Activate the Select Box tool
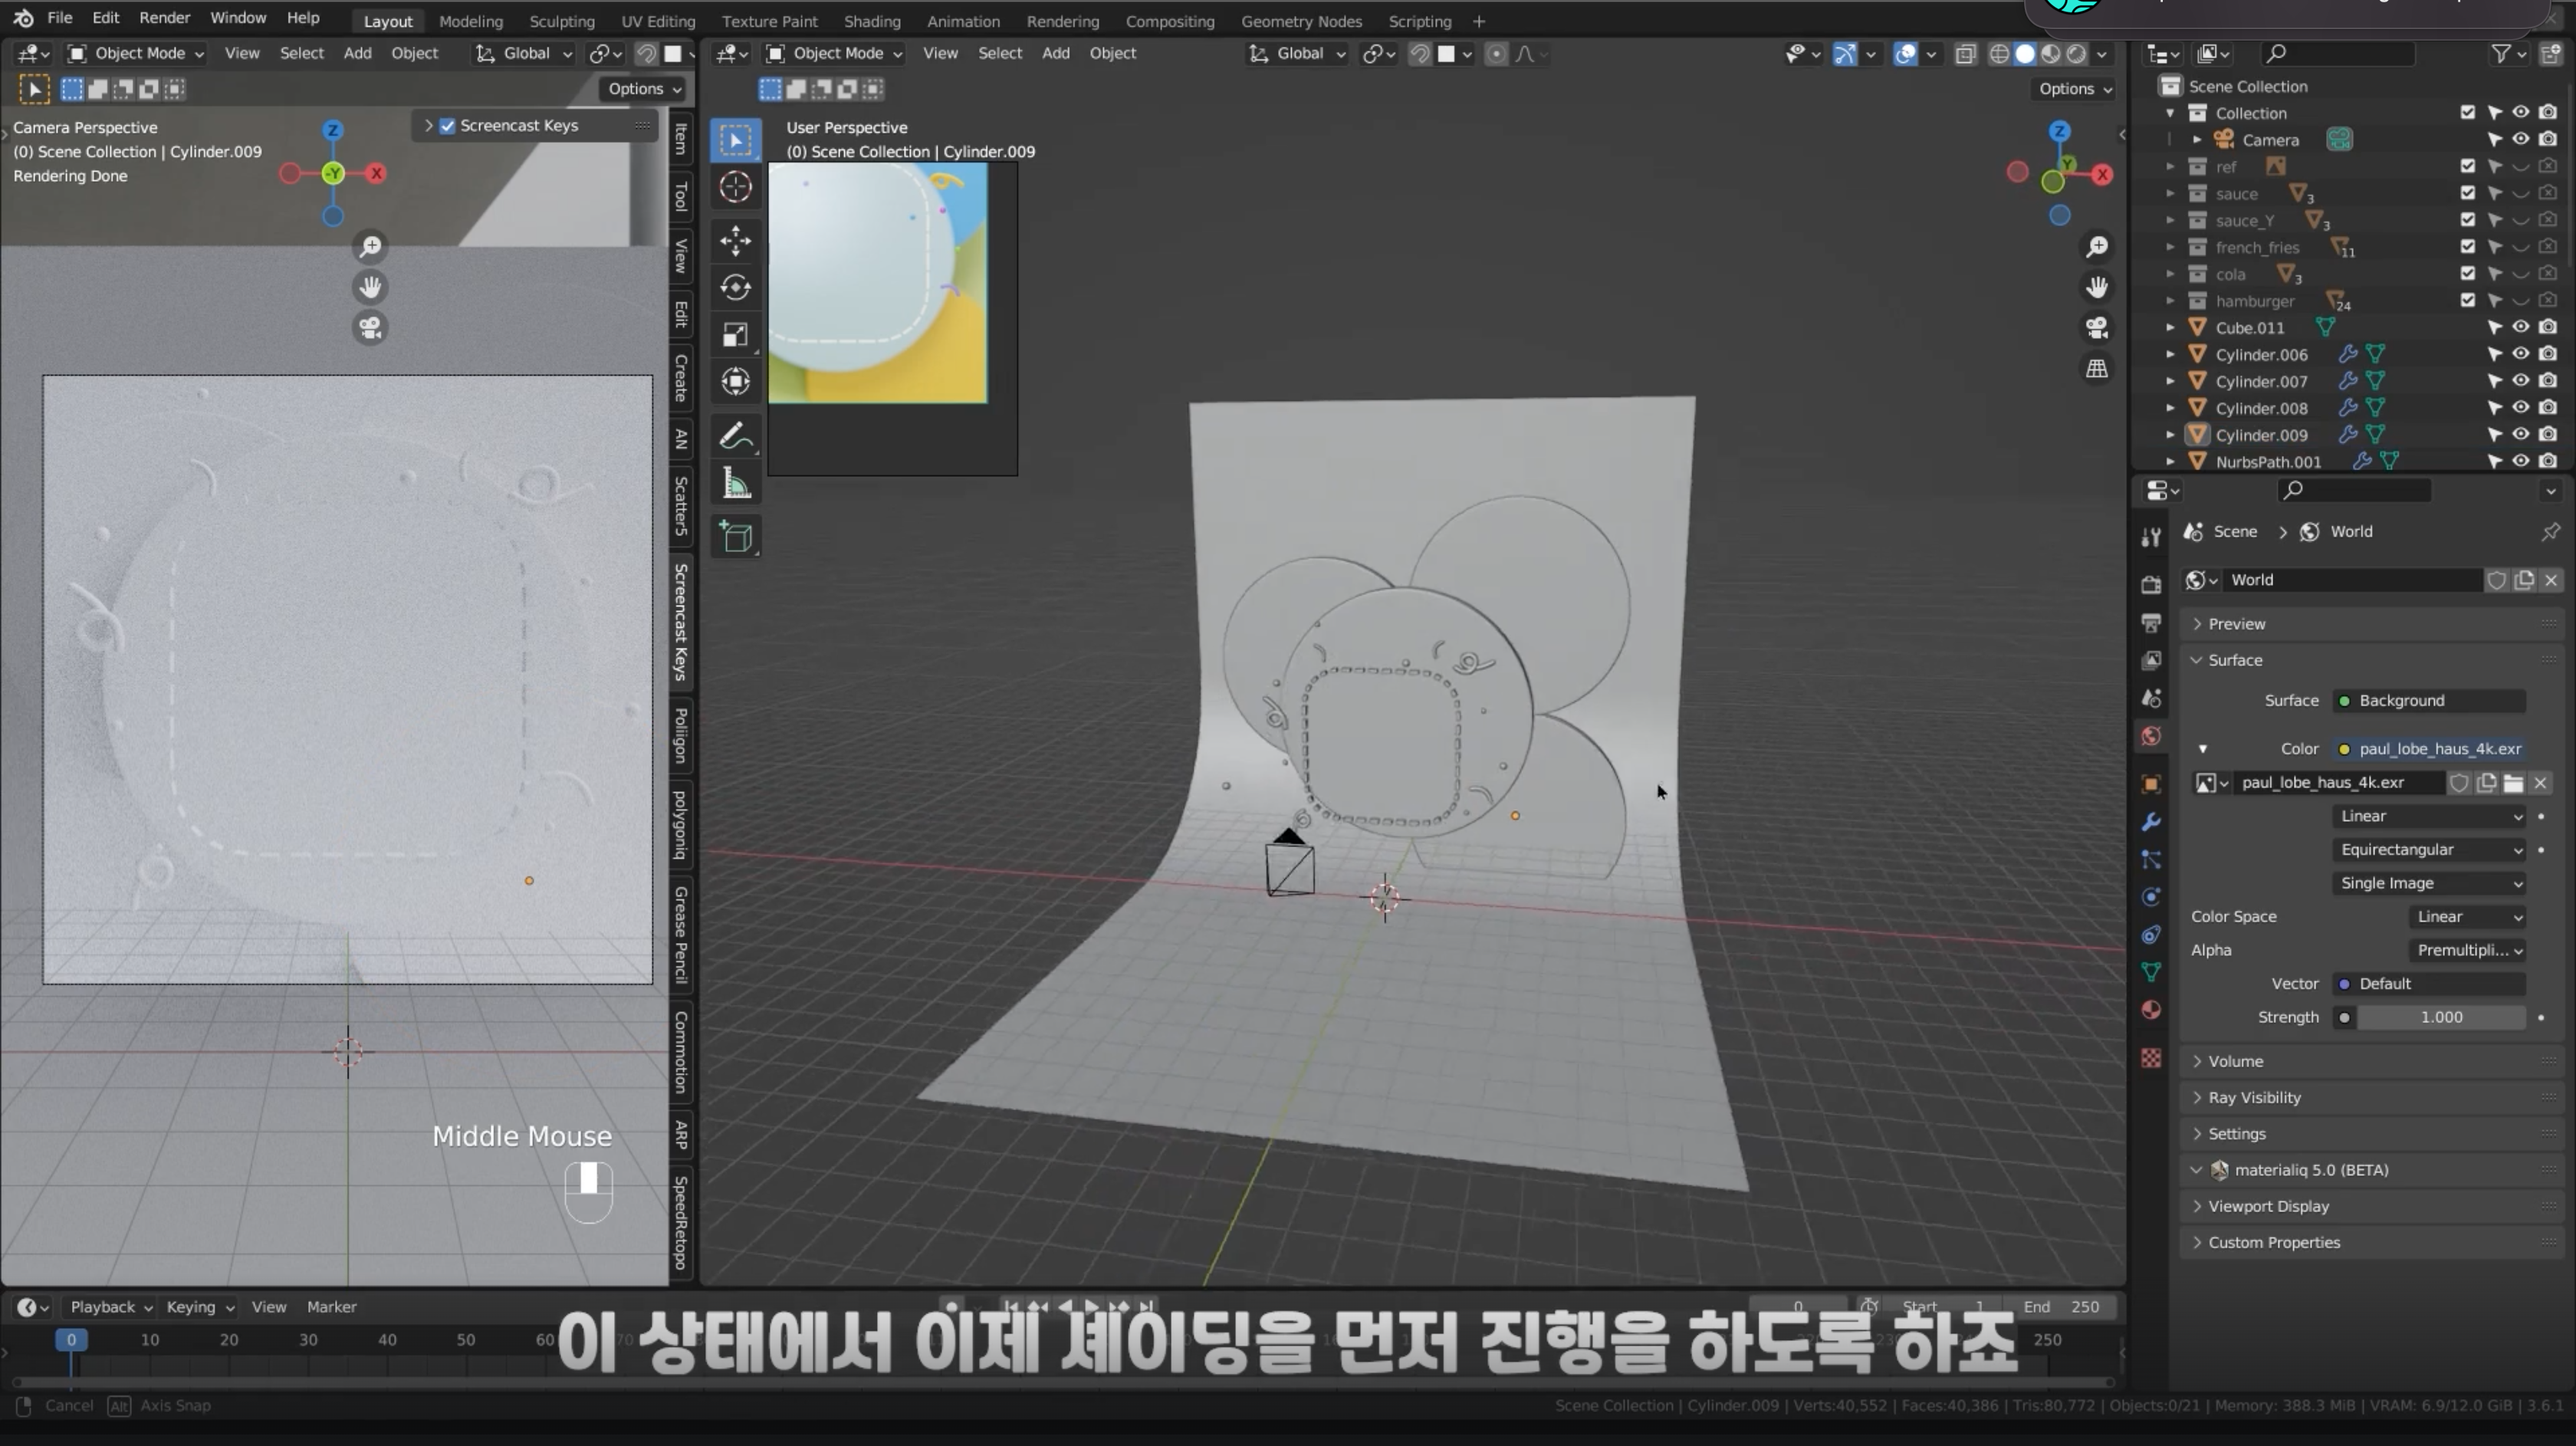This screenshot has height=1446, width=2576. pyautogui.click(x=735, y=141)
